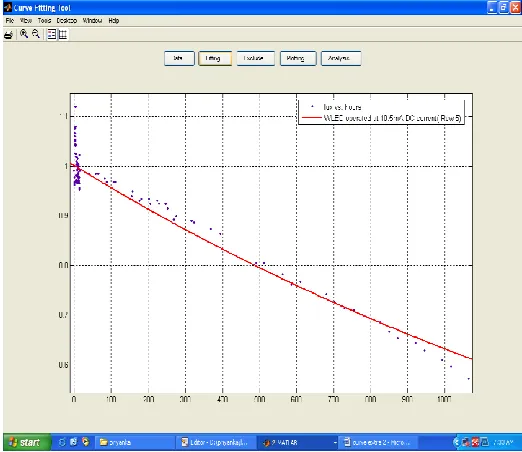Click the red system tray icon
The height and width of the screenshot is (452, 522).
475,442
